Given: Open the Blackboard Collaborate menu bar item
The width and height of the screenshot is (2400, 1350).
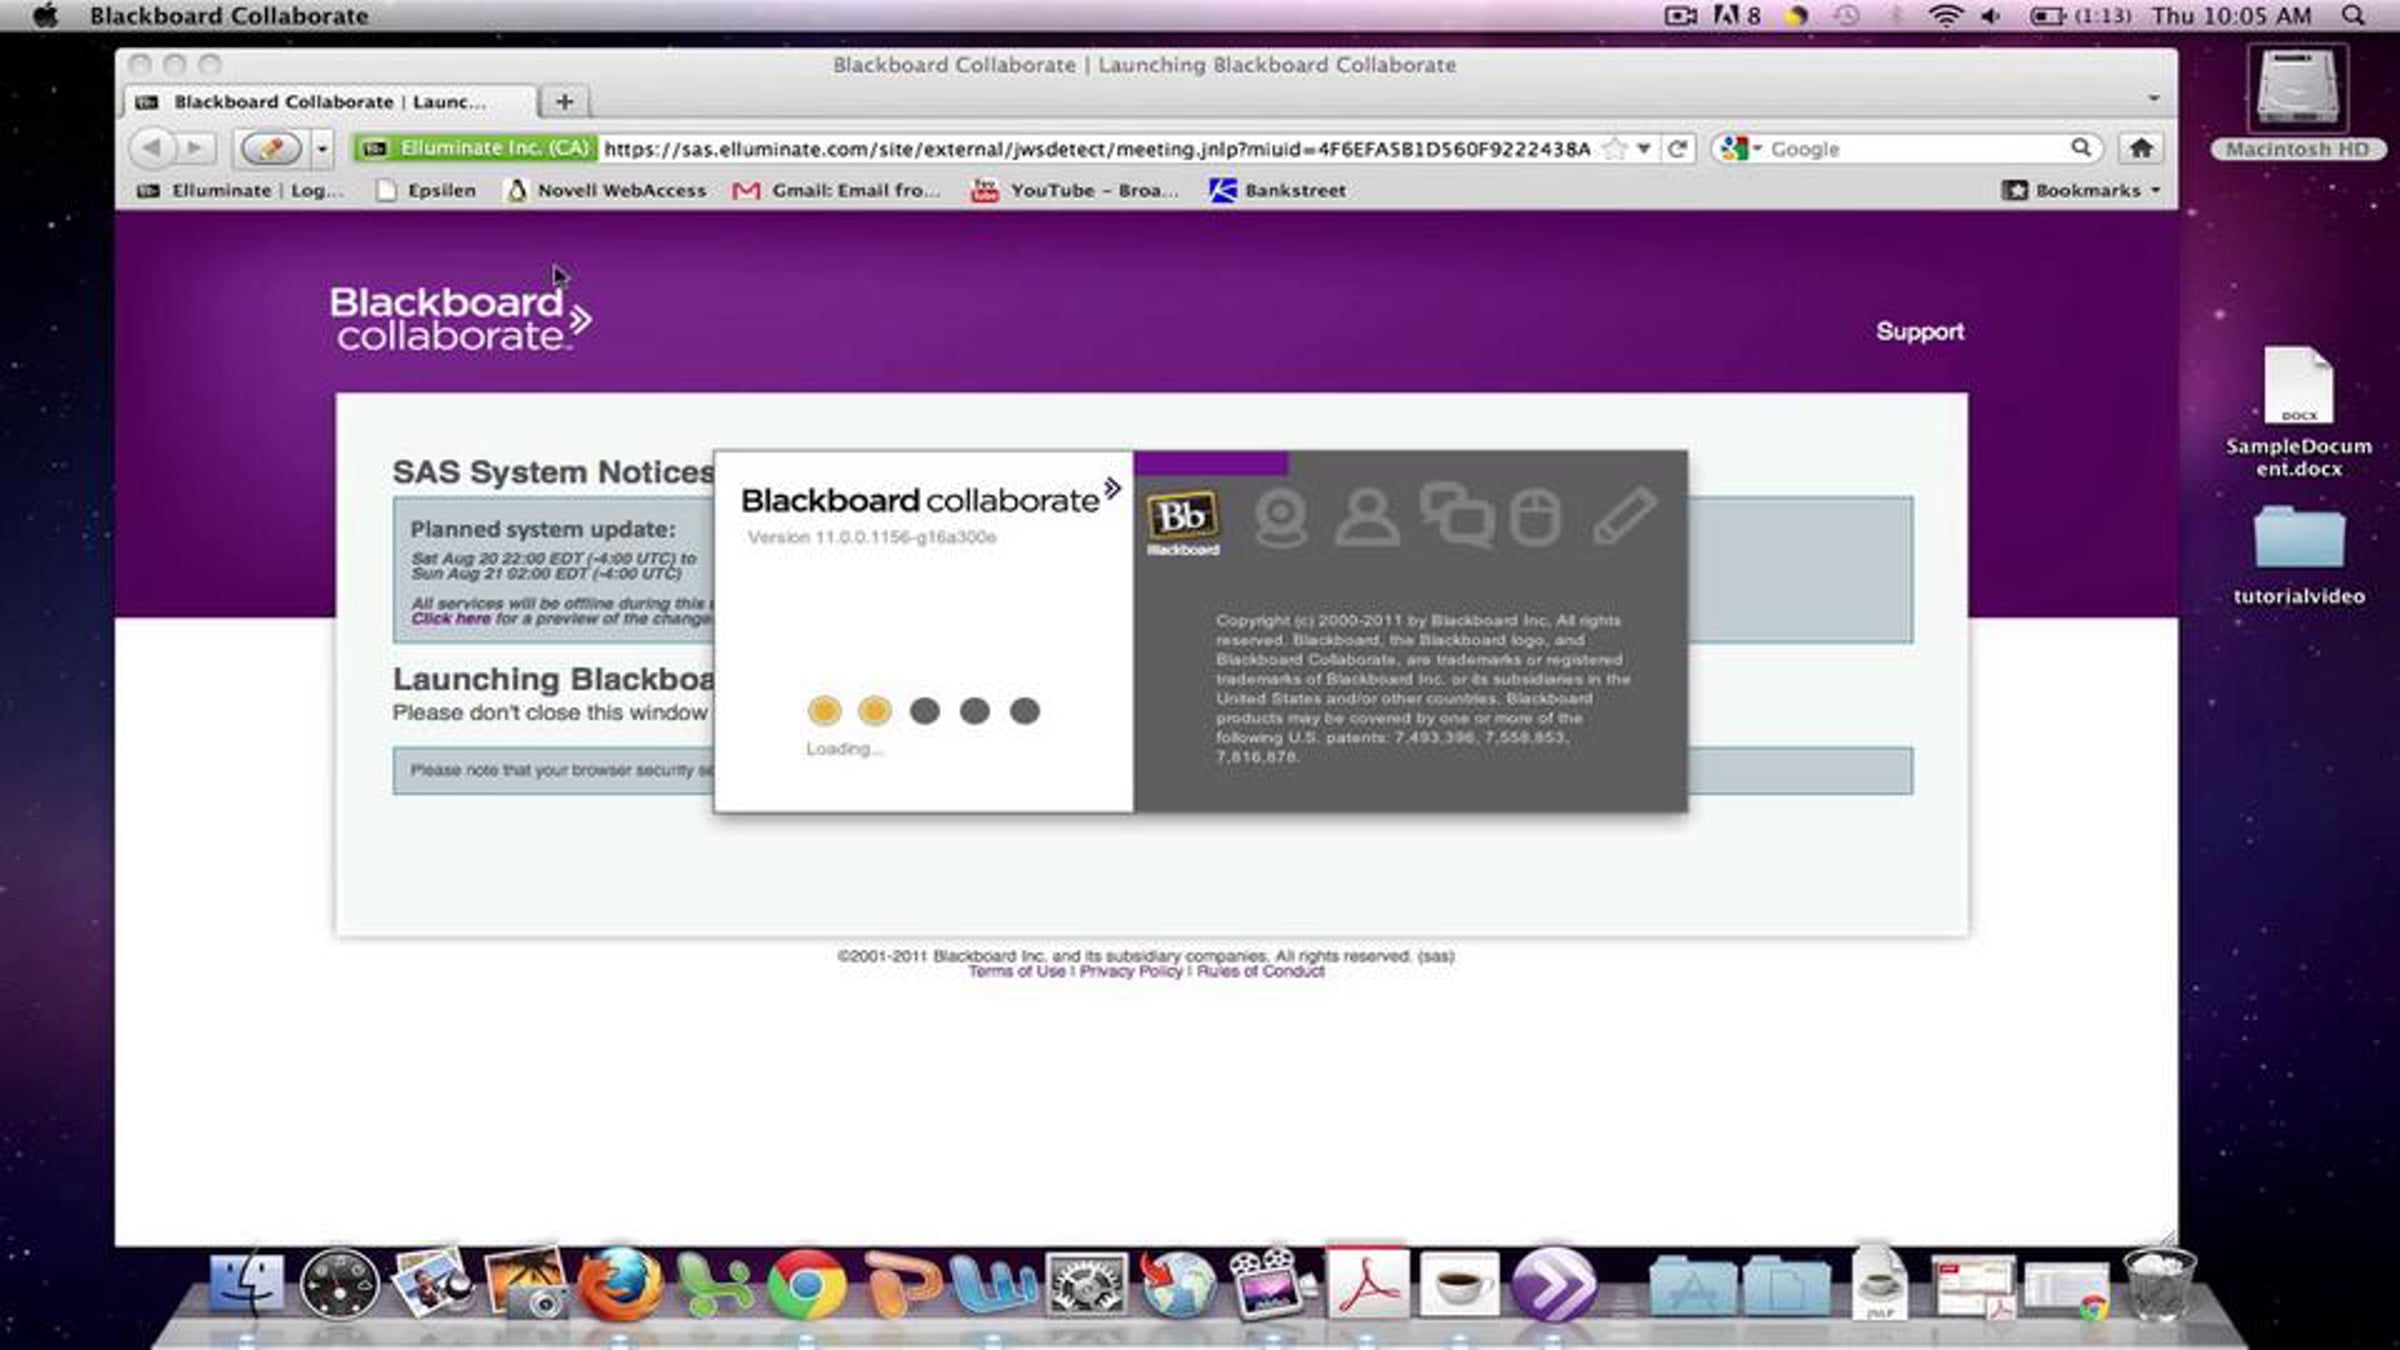Looking at the screenshot, I should tap(229, 16).
